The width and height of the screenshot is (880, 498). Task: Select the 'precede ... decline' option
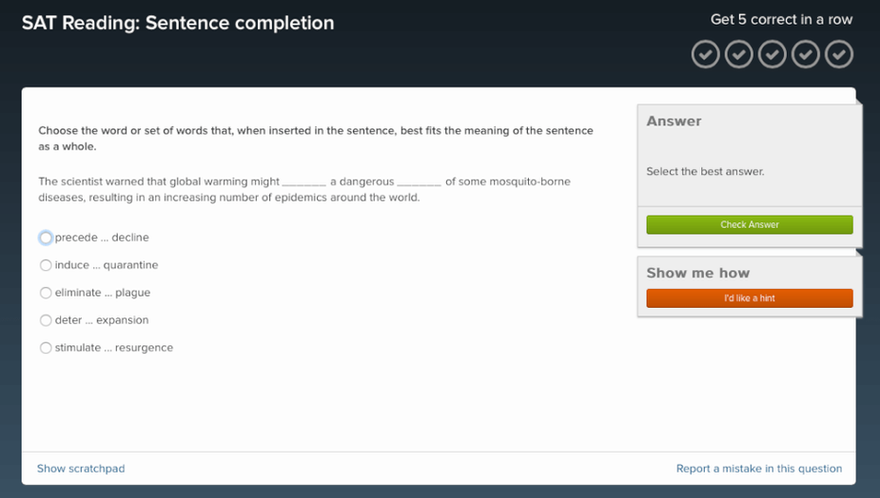pos(46,238)
